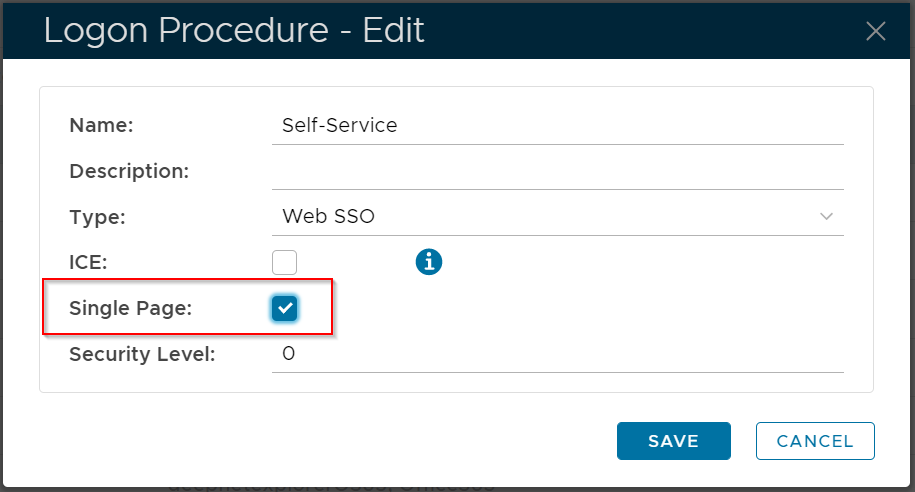Click the "Type:" label text
The width and height of the screenshot is (915, 492).
coord(97,217)
